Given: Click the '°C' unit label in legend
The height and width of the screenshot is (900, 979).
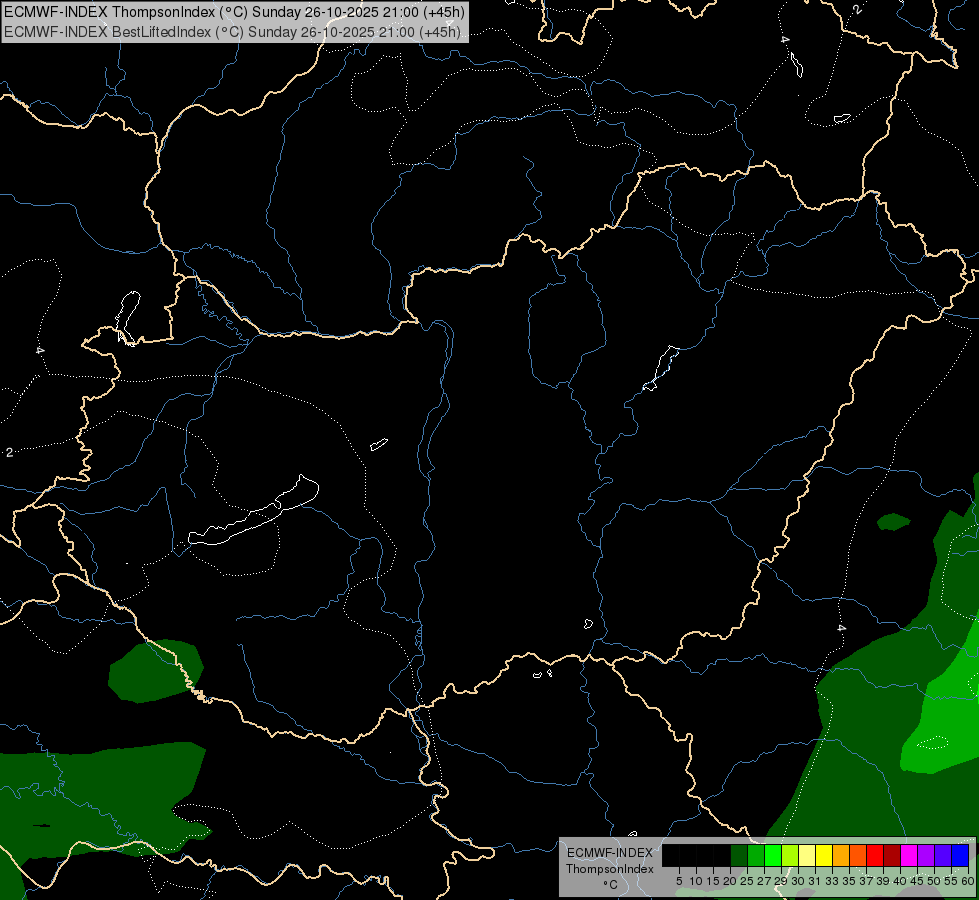Looking at the screenshot, I should [611, 885].
